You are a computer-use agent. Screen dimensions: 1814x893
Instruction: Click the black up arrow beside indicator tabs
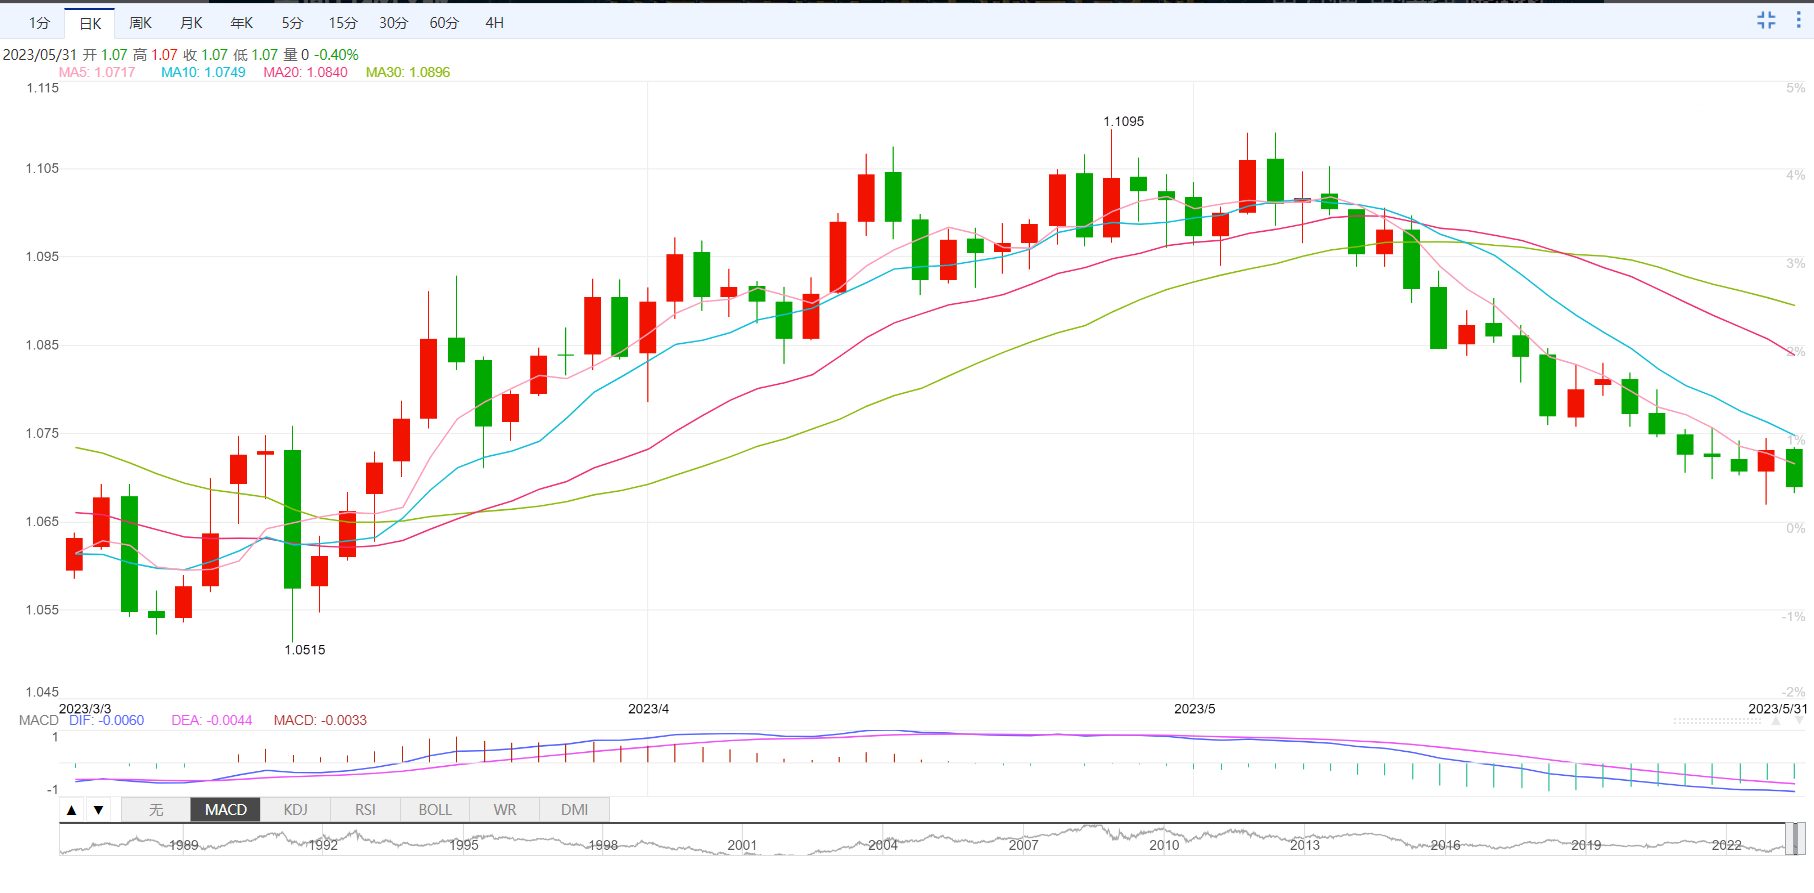[72, 810]
